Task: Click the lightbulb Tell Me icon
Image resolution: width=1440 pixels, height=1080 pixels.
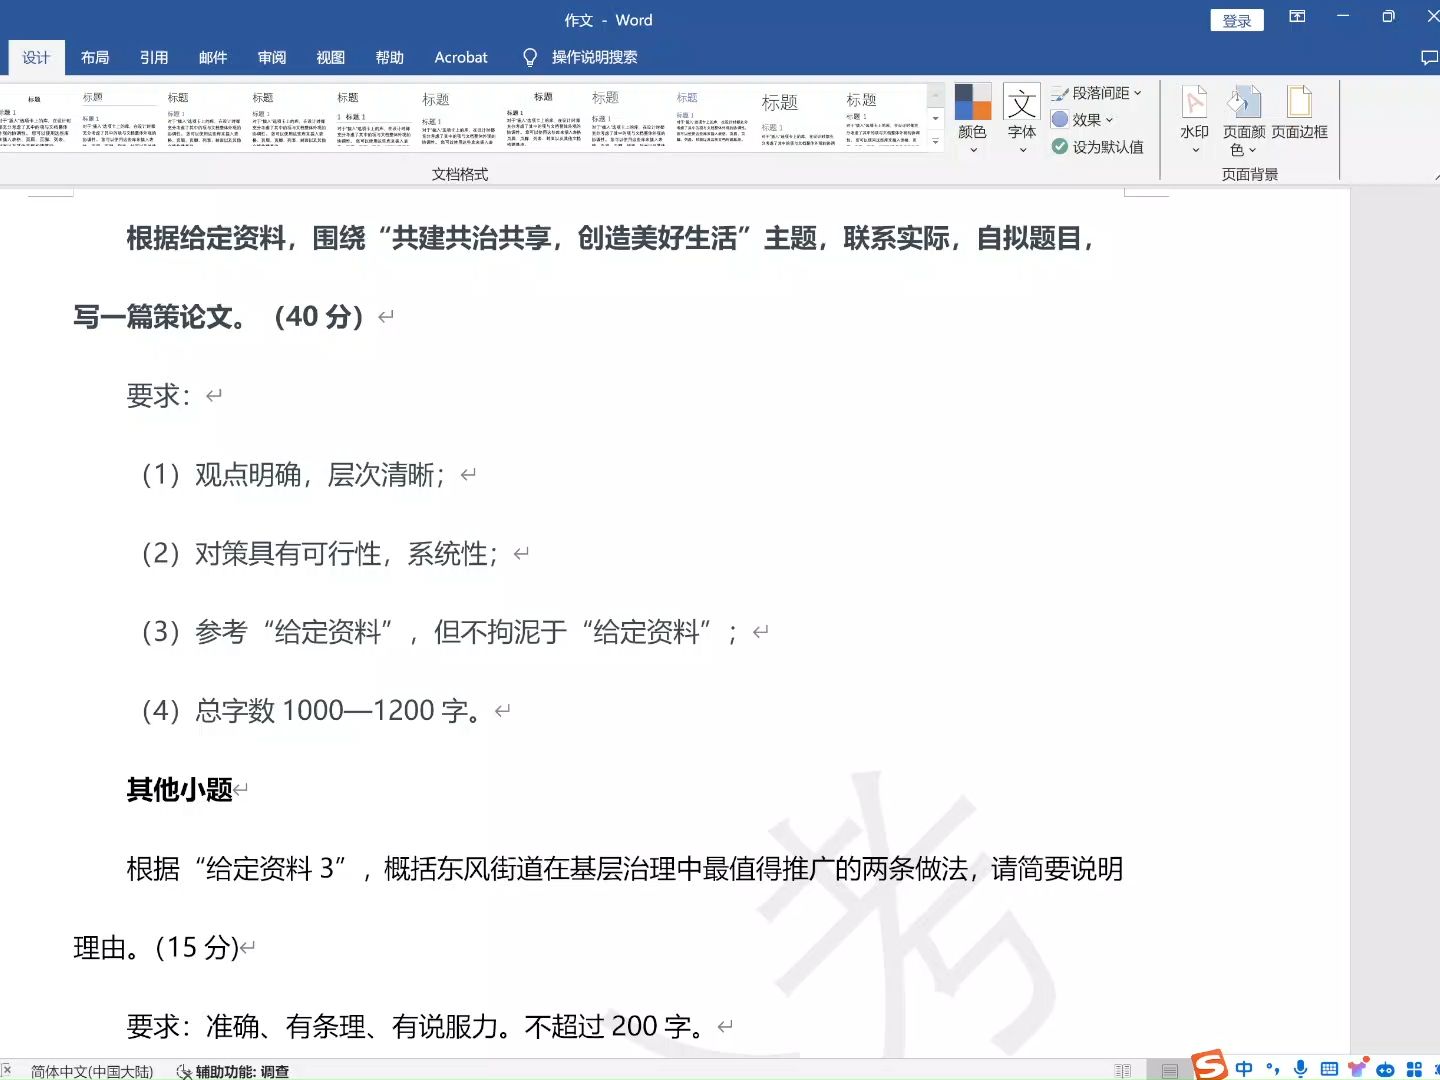Action: 530,57
